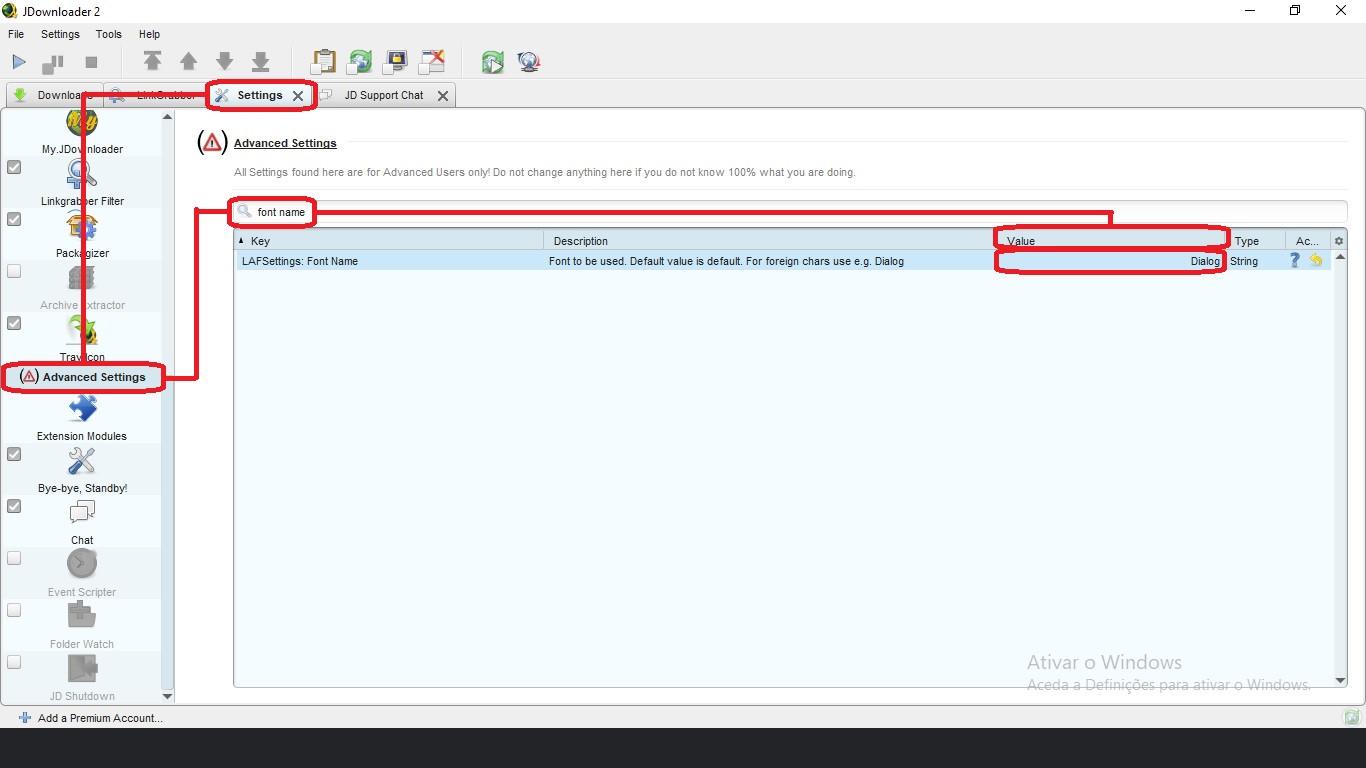1366x768 pixels.
Task: Close the Settings tab
Action: point(298,96)
